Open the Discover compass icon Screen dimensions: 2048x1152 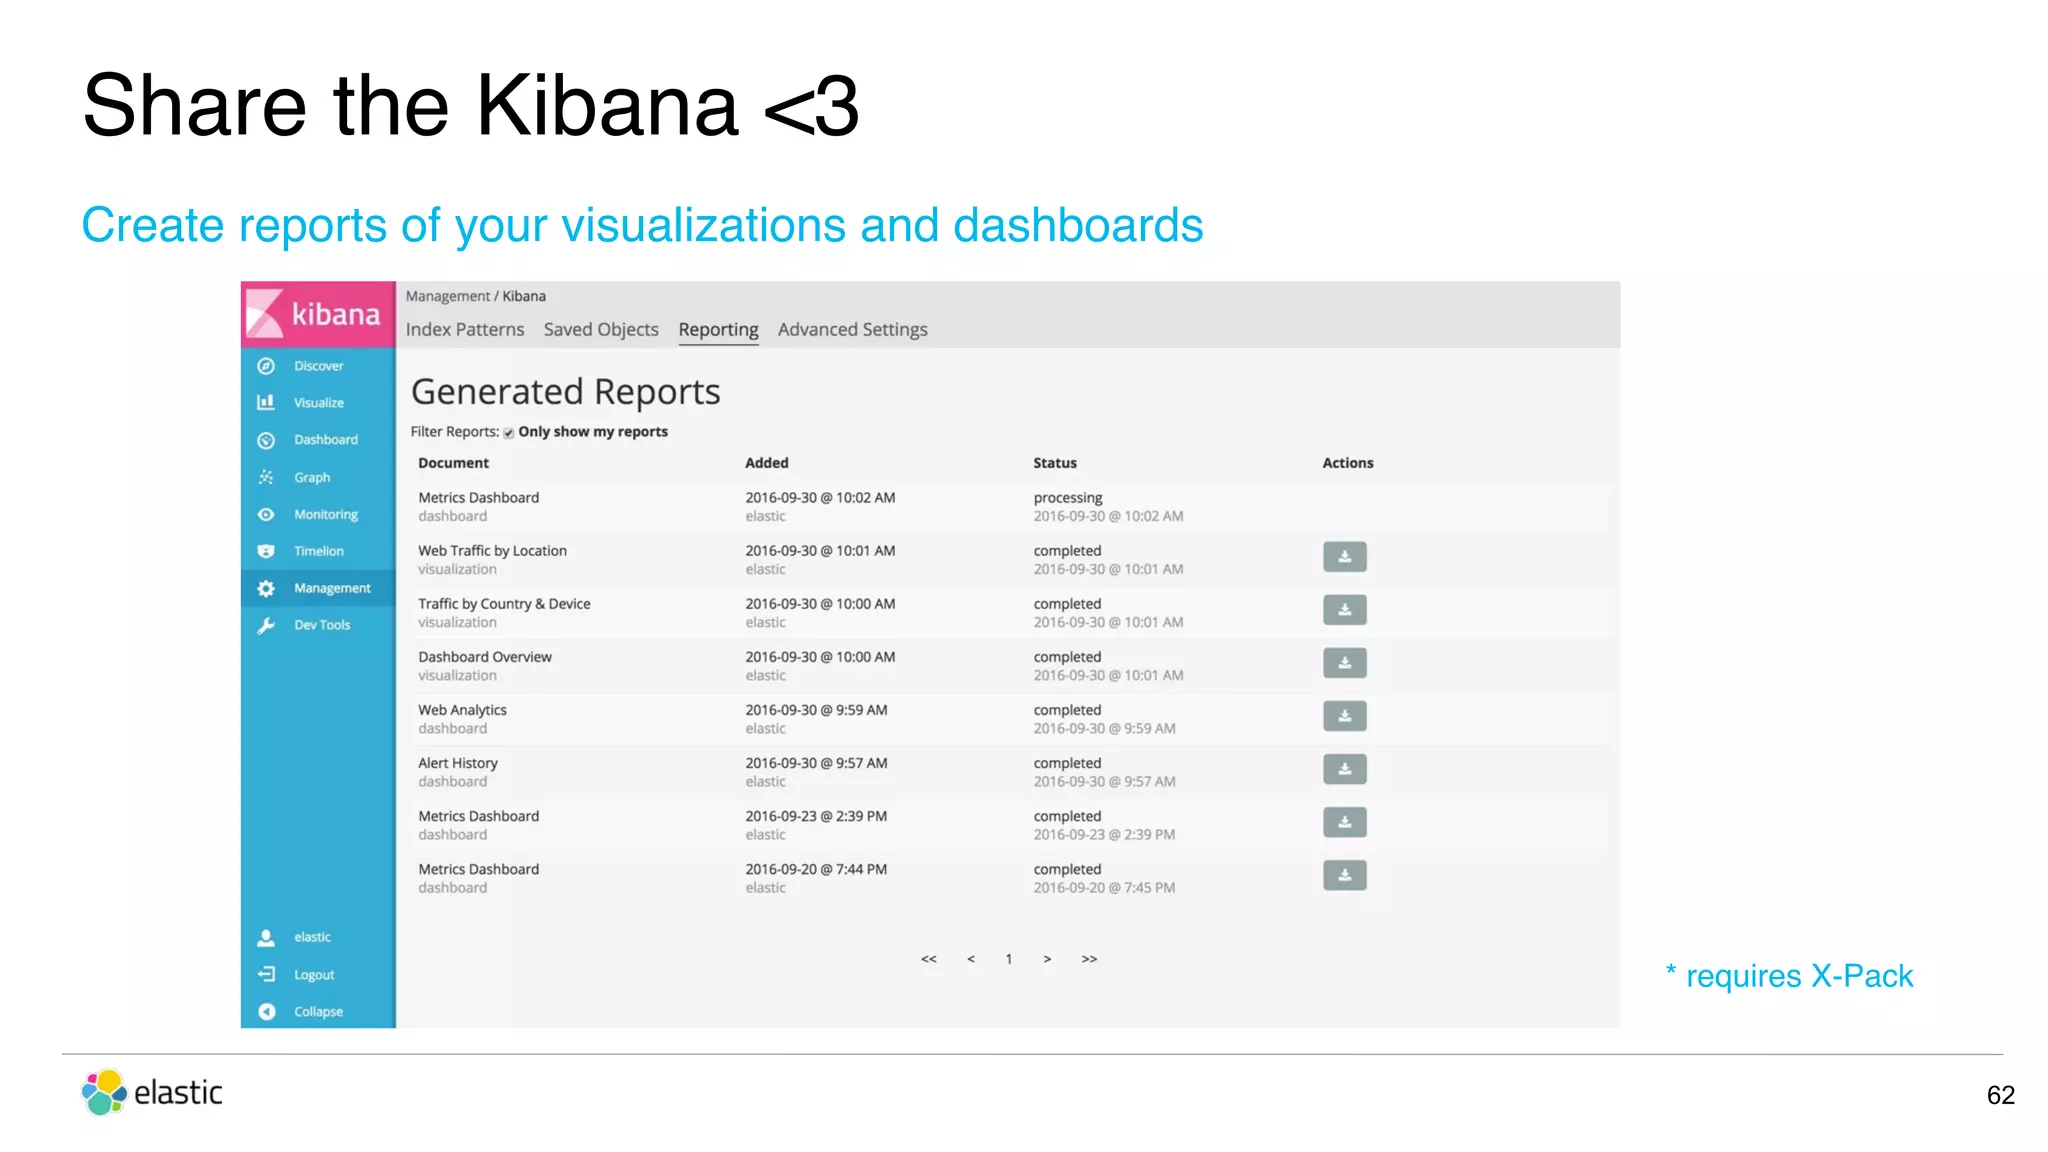pos(266,366)
